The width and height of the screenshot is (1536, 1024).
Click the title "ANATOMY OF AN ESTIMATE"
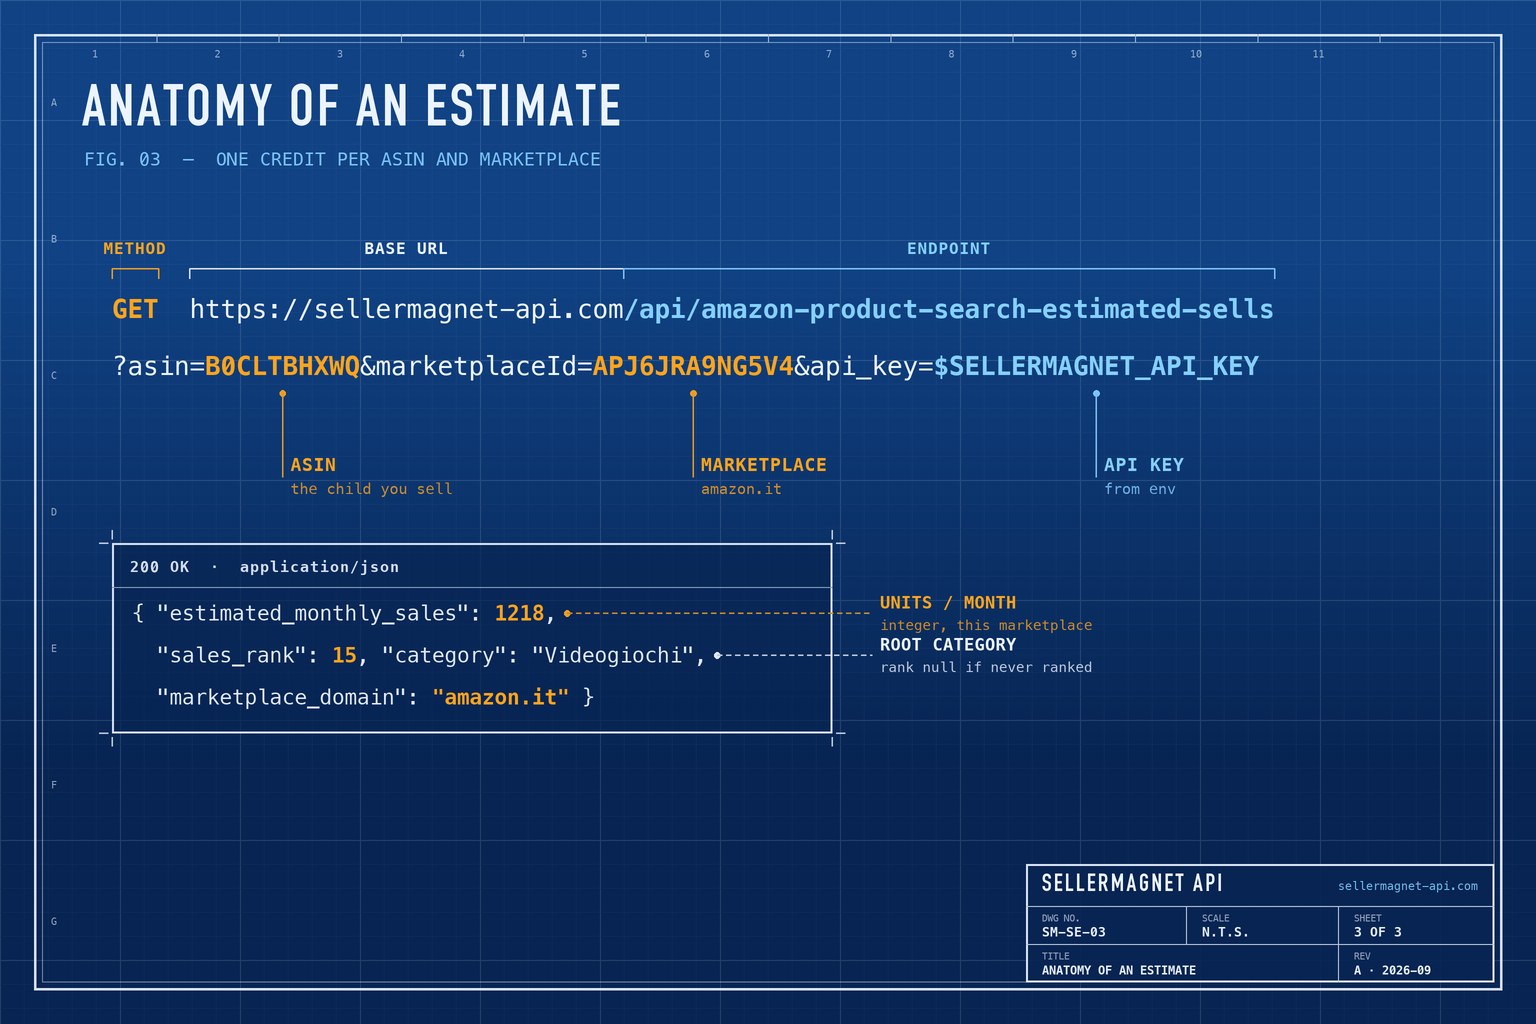coord(351,106)
